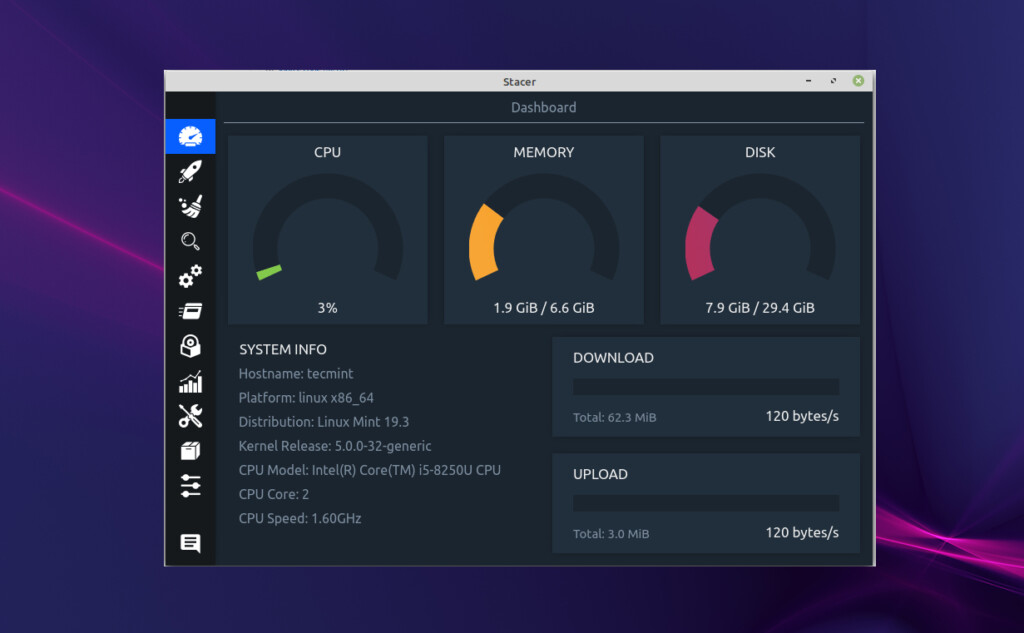This screenshot has width=1024, height=633.
Task: Click the Upload progress bar
Action: tap(705, 503)
